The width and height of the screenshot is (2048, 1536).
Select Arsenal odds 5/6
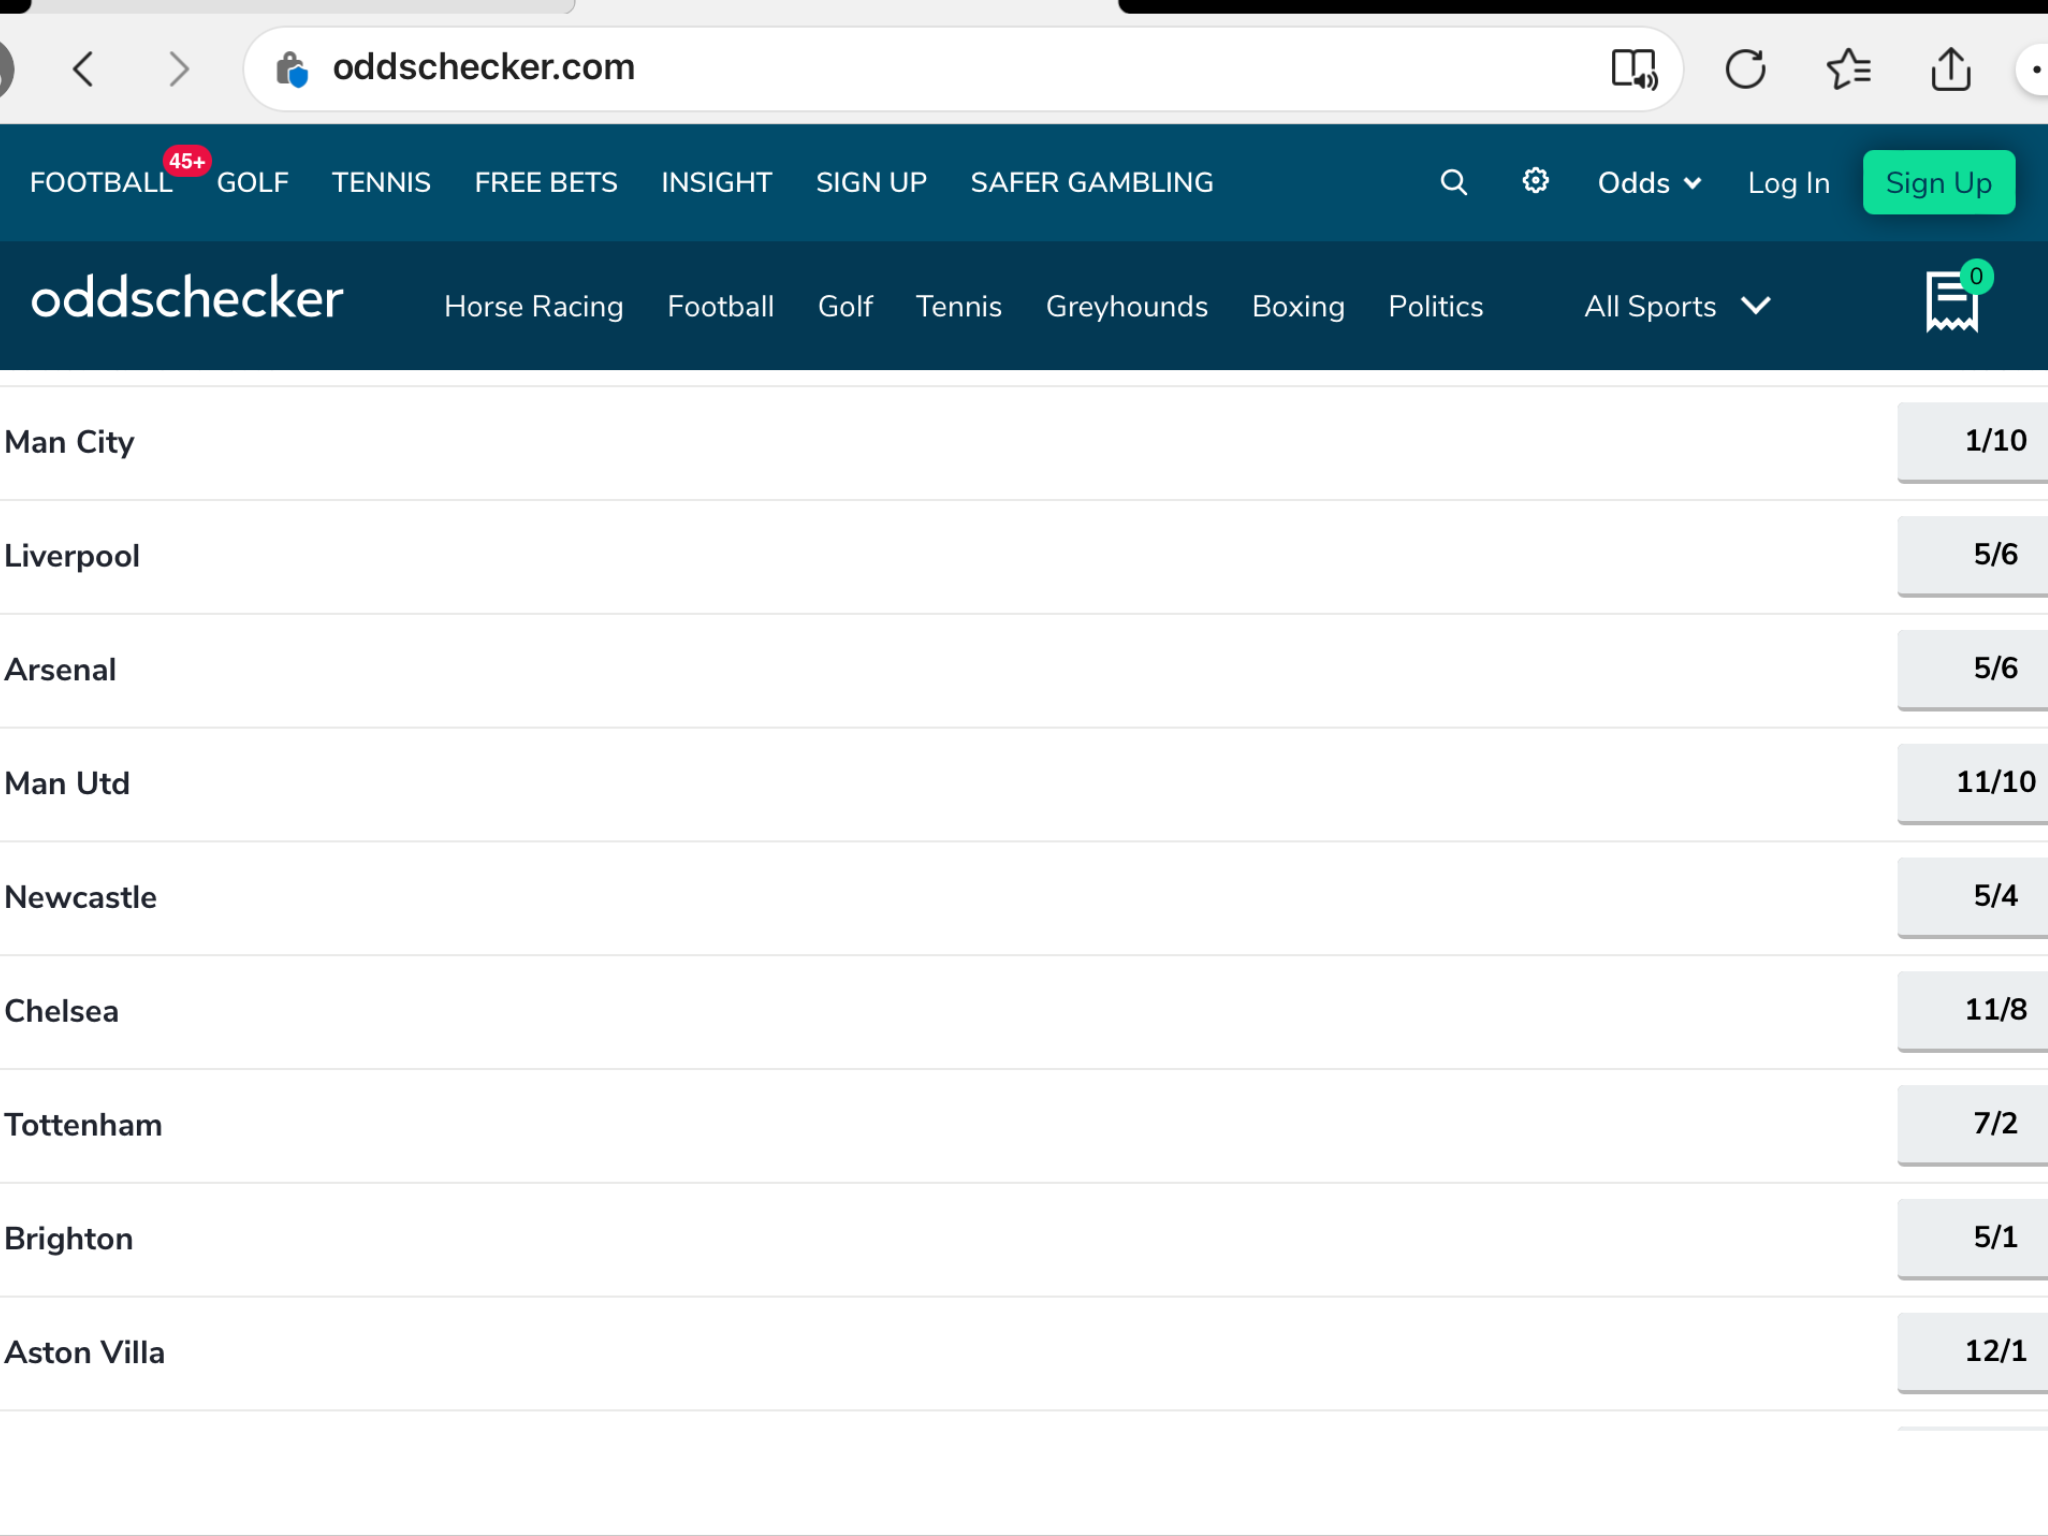1973,669
